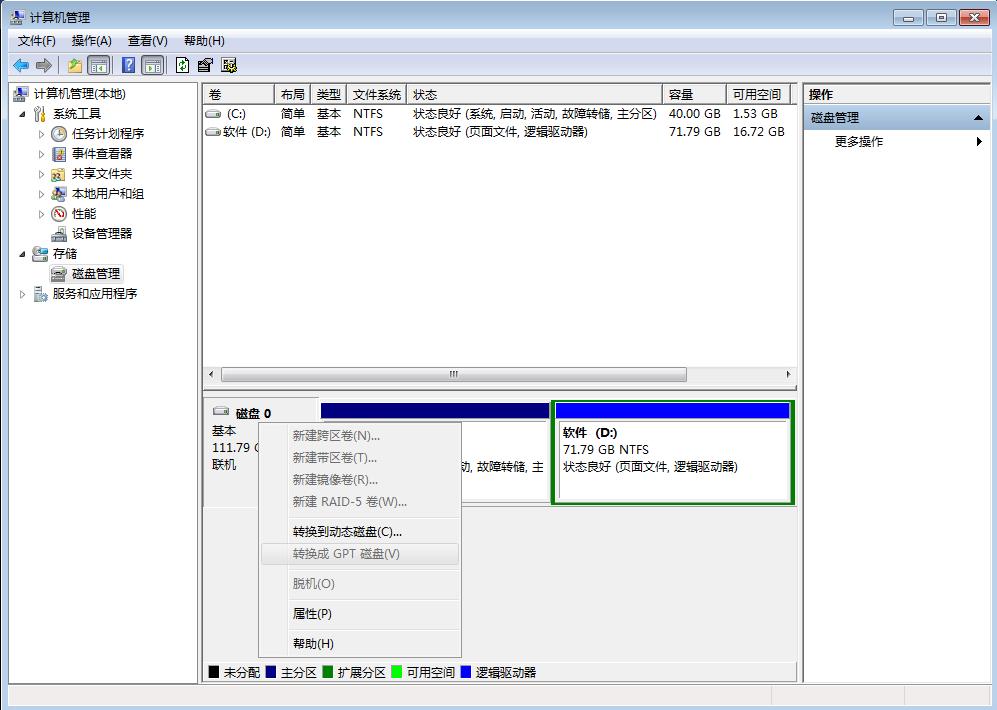Click the Disk Management icon in tree

point(58,274)
